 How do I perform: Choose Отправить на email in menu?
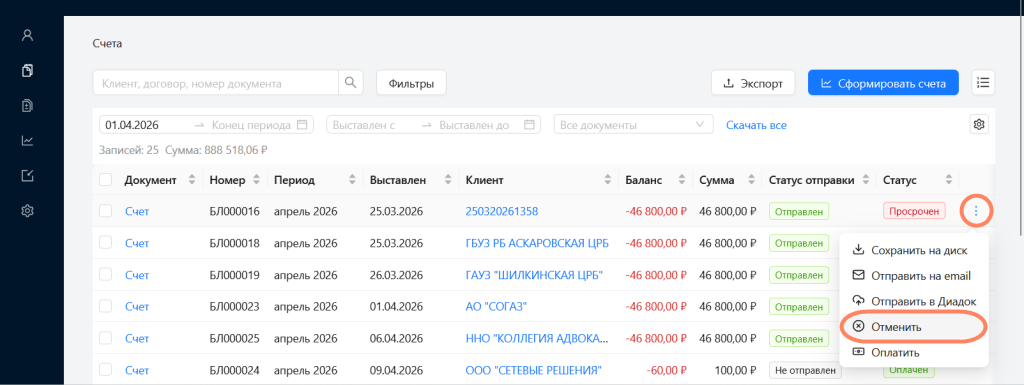click(913, 276)
